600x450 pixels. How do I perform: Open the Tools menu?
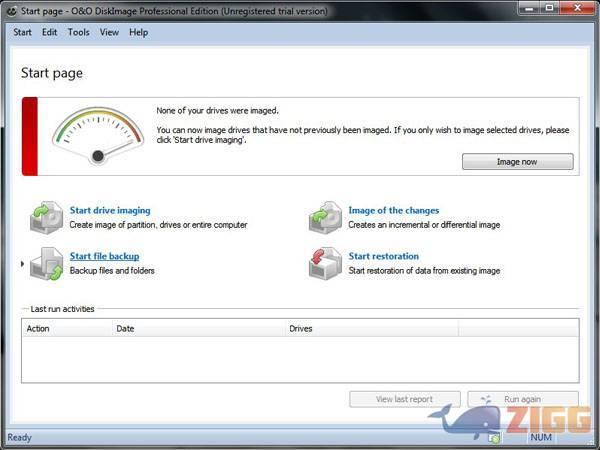(78, 33)
